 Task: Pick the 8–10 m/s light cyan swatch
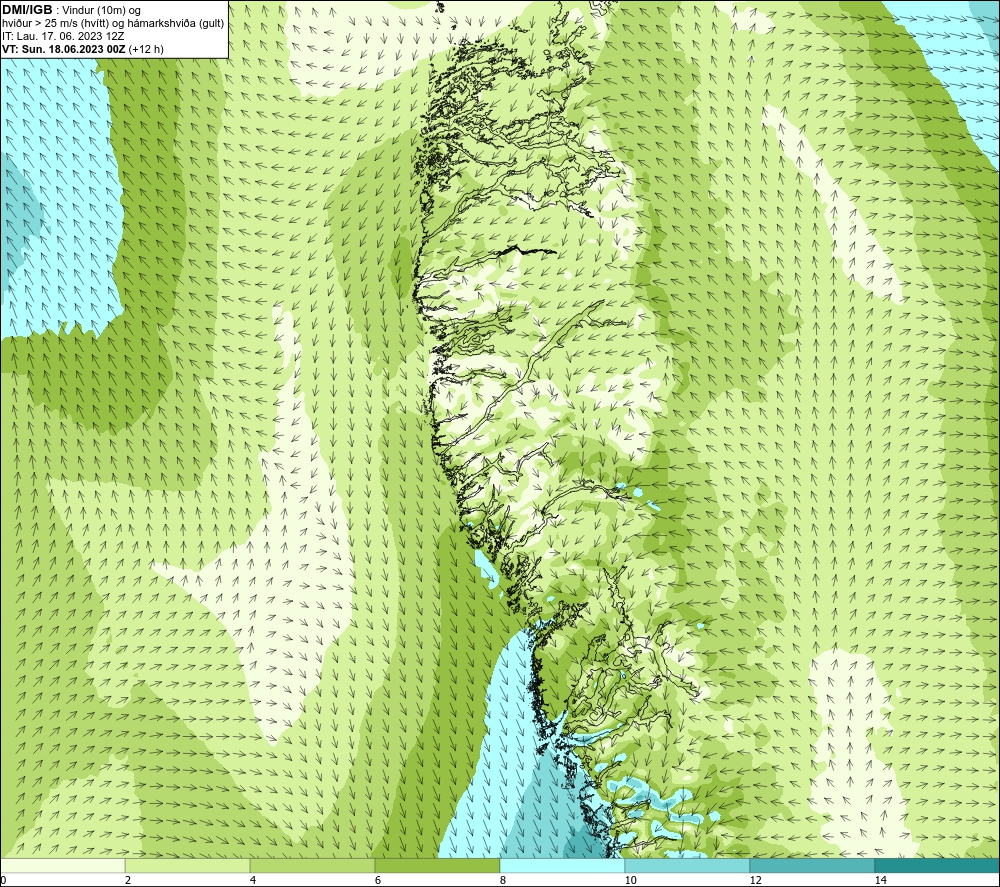click(562, 865)
